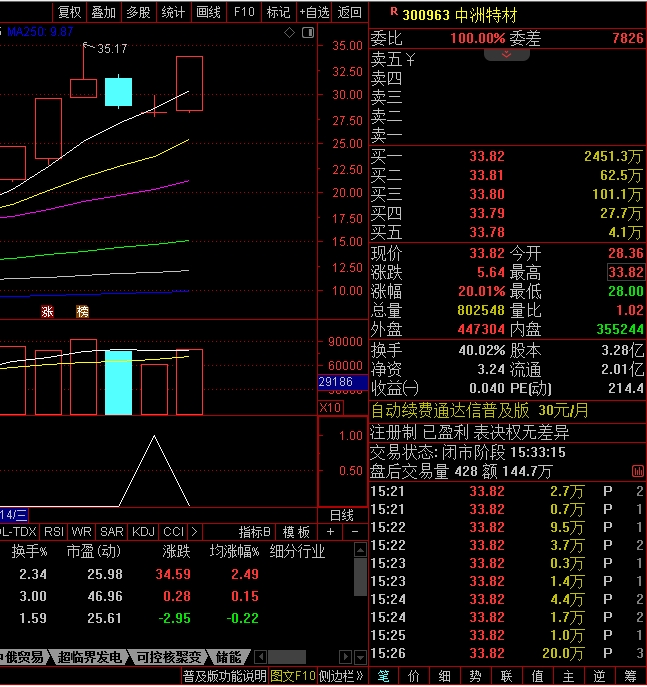This screenshot has height=687, width=647.
Task: Sort by 换手% column header
Action: (x=29, y=551)
